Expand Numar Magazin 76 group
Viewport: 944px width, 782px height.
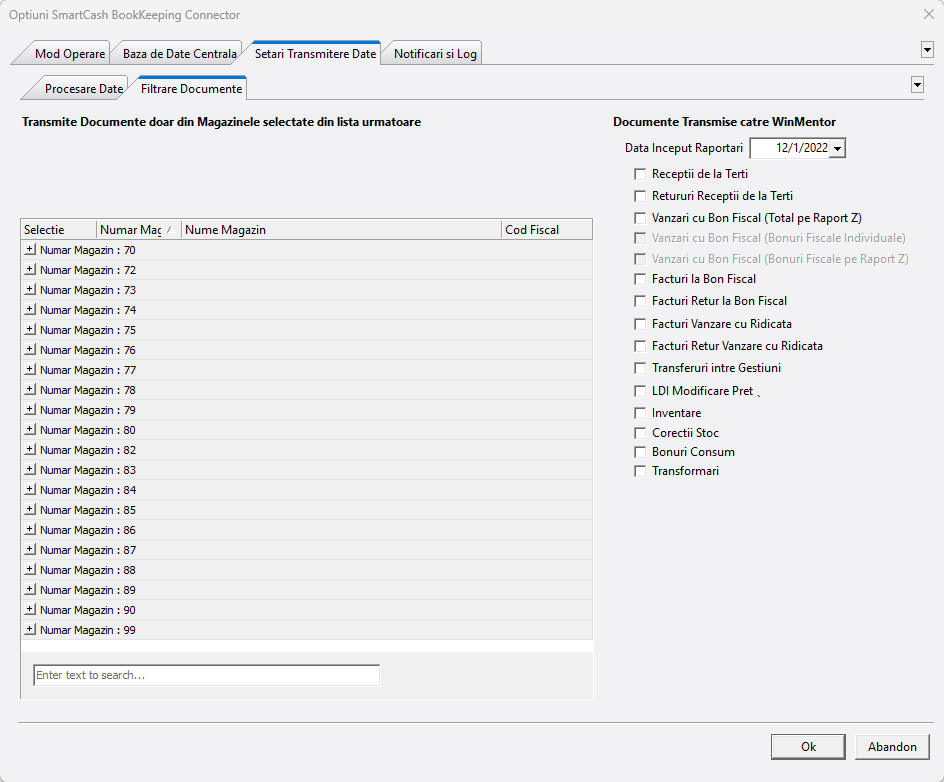[x=30, y=349]
